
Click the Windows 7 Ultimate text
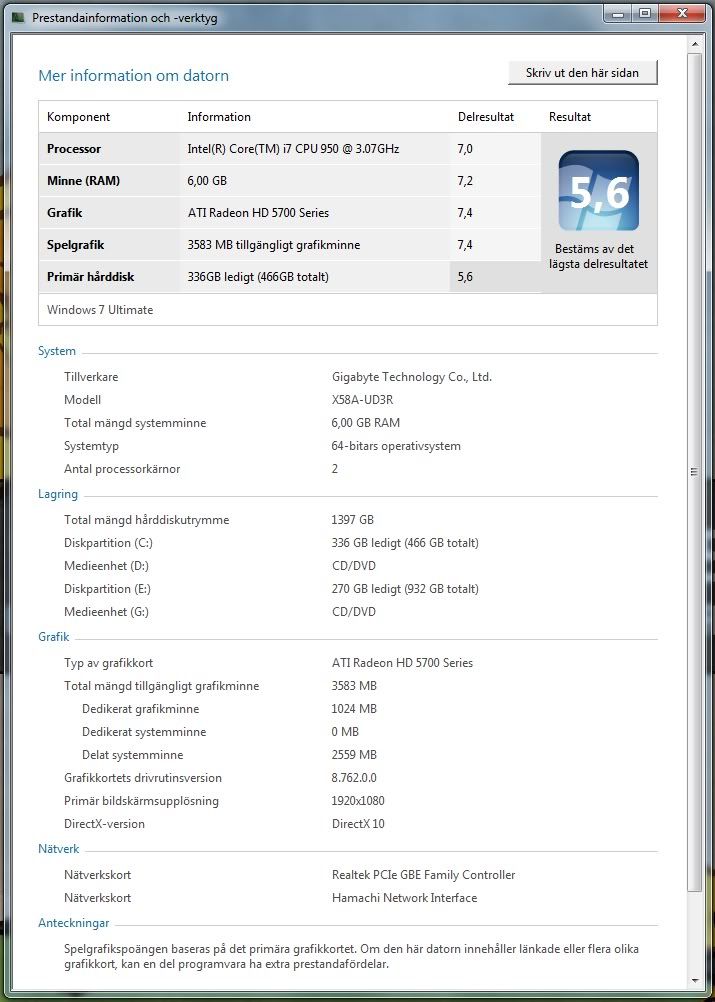tap(100, 310)
